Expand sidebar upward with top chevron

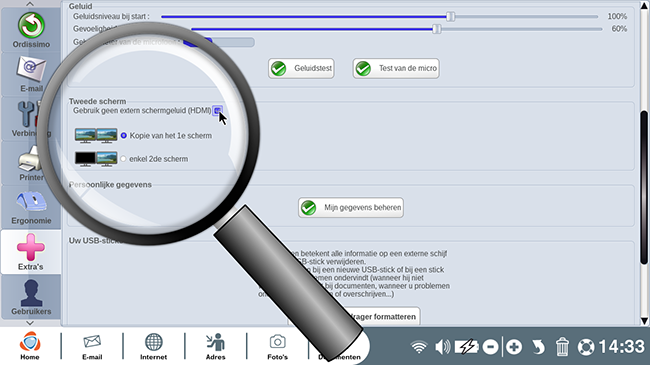point(30,4)
